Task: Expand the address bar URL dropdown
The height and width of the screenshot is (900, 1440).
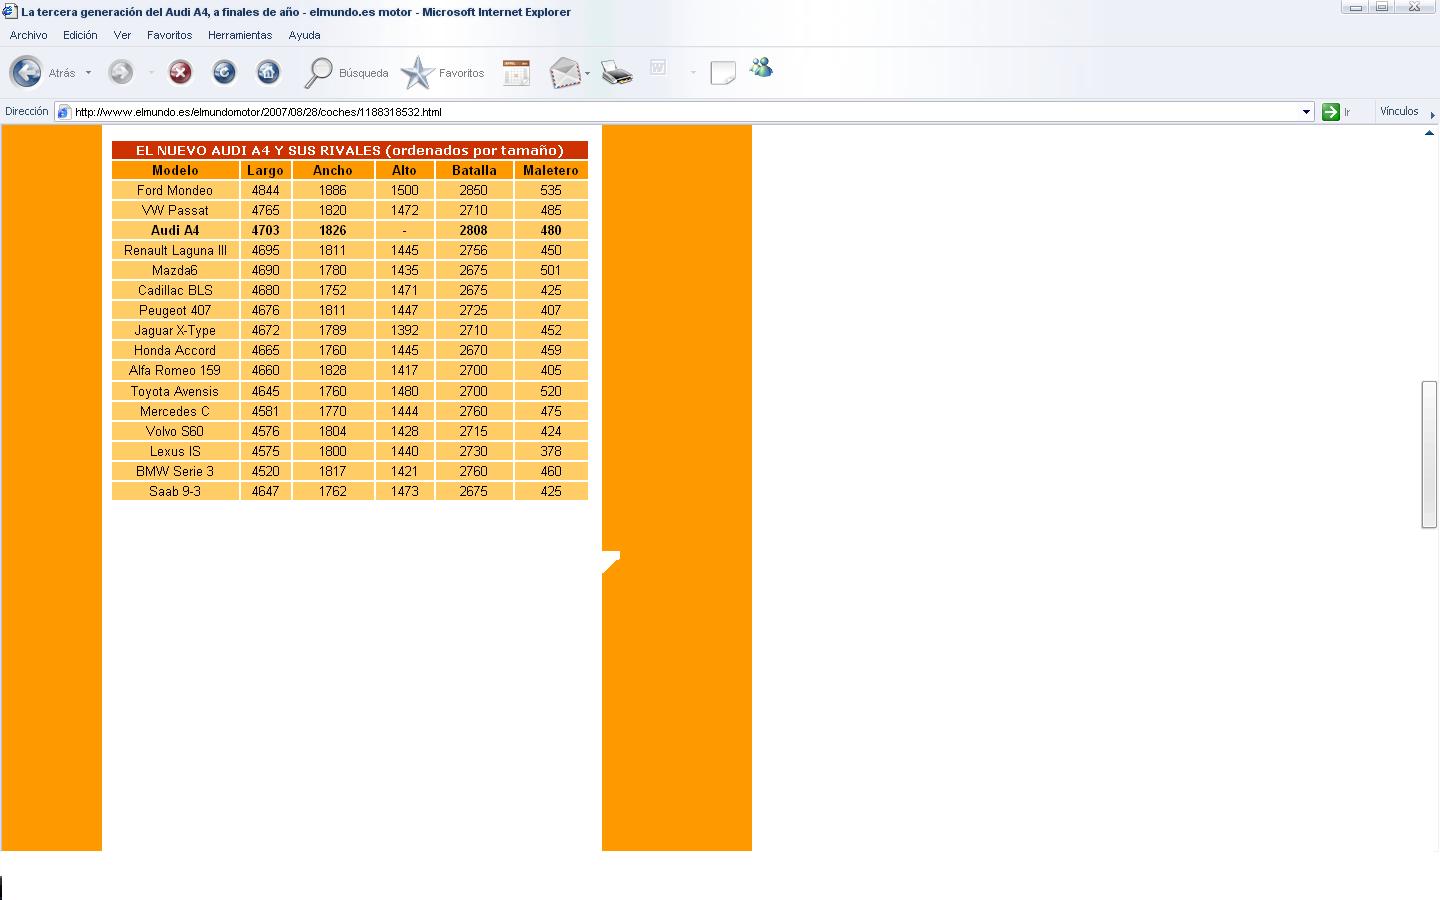Action: point(1306,112)
